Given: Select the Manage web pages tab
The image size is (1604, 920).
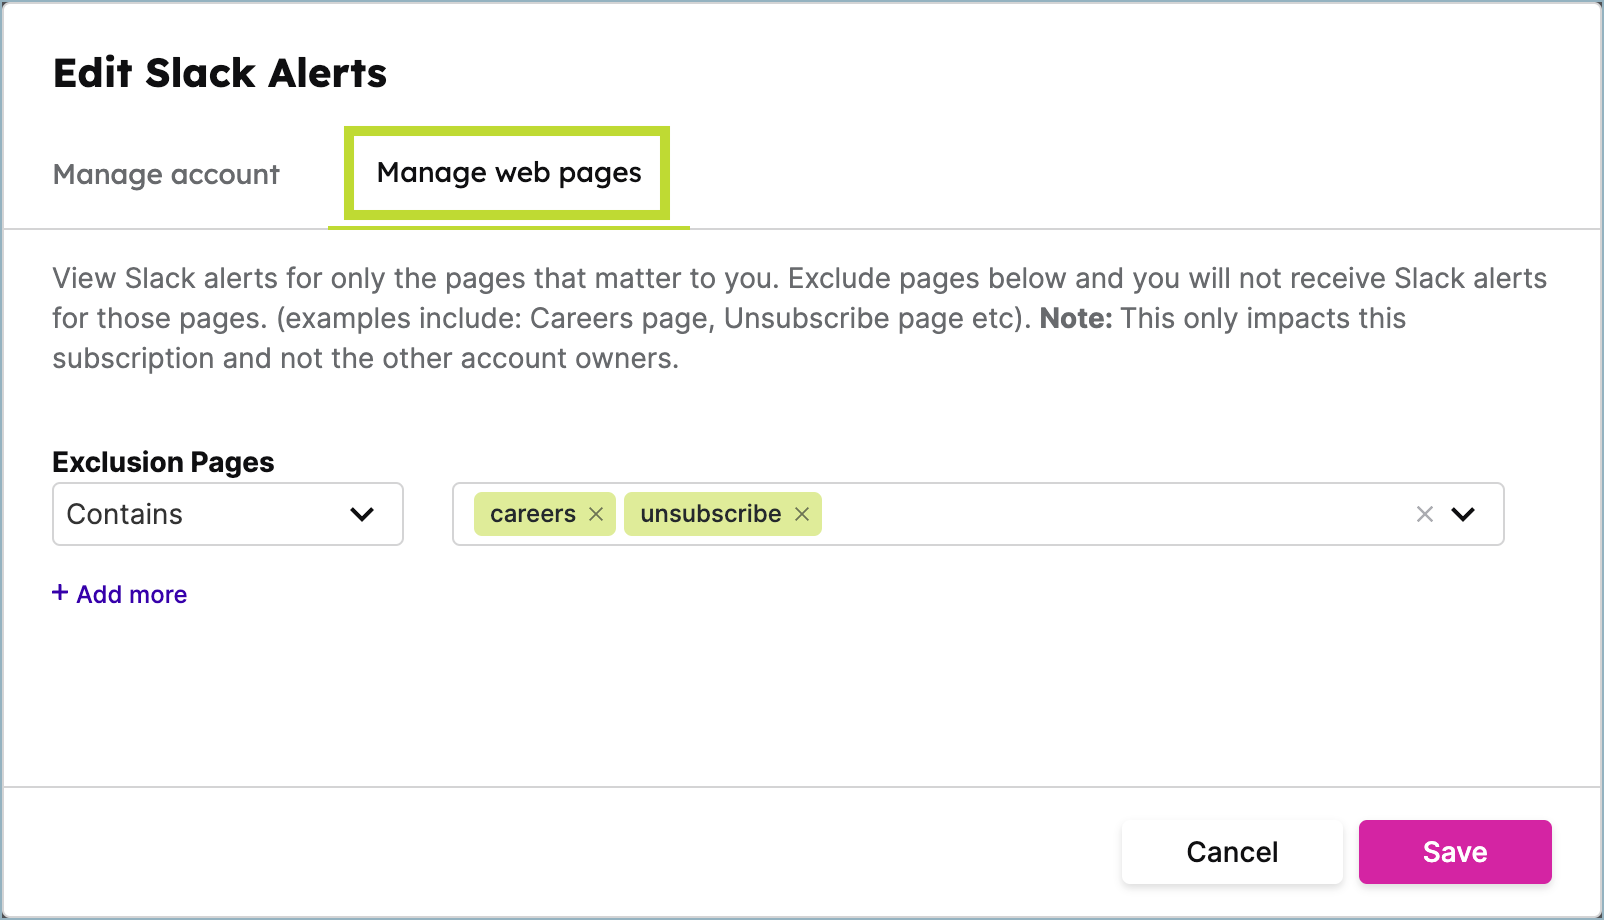Looking at the screenshot, I should 508,173.
